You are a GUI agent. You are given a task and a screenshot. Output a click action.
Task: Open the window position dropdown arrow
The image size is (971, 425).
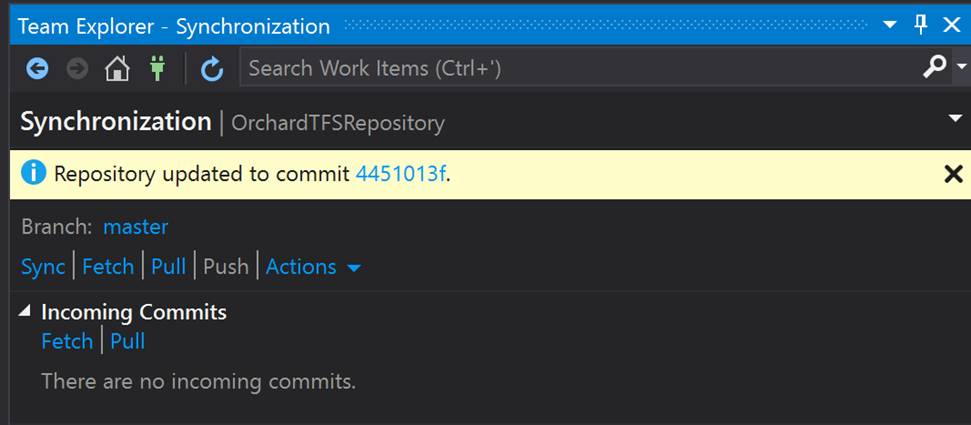click(890, 25)
